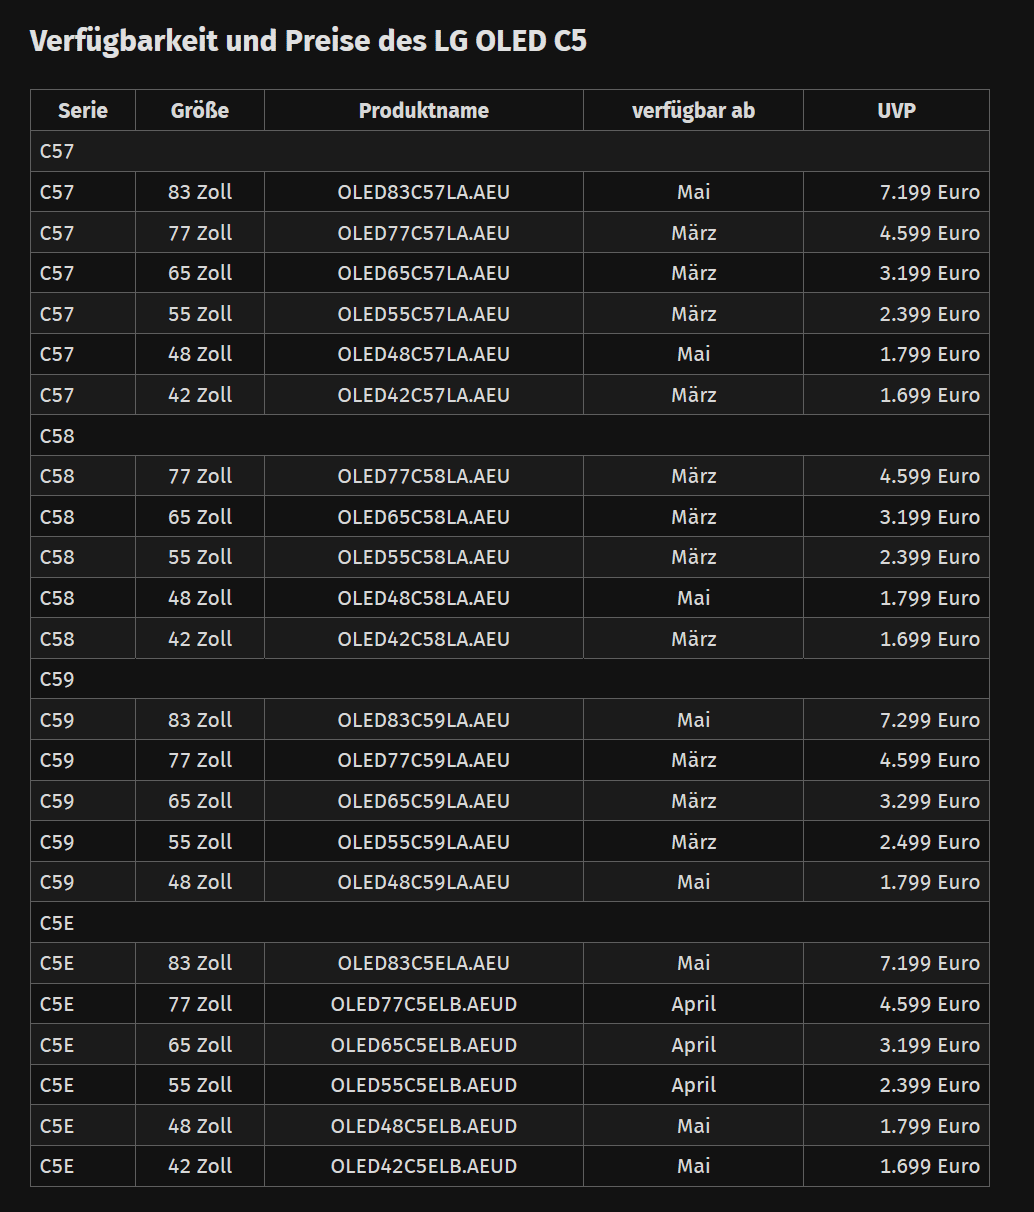This screenshot has height=1212, width=1034.
Task: Click '42 Zoll' in the OLED42C58LA.AEU row
Action: [200, 639]
